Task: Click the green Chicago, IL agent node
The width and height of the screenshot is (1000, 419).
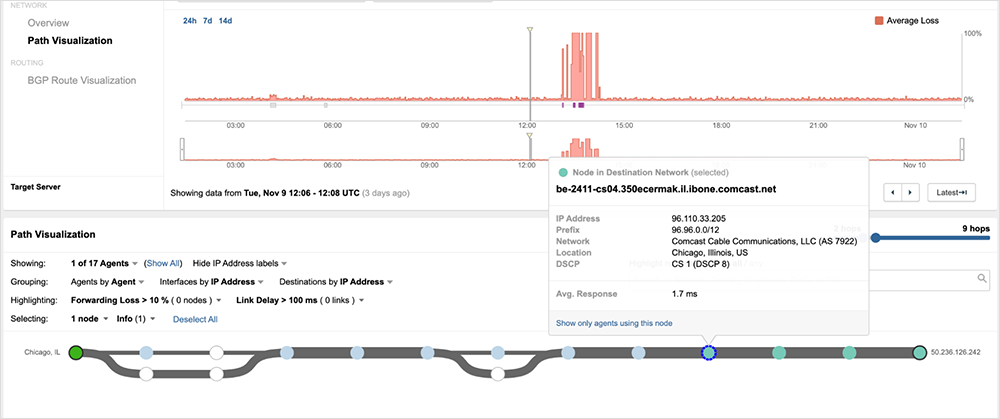Action: tap(75, 352)
